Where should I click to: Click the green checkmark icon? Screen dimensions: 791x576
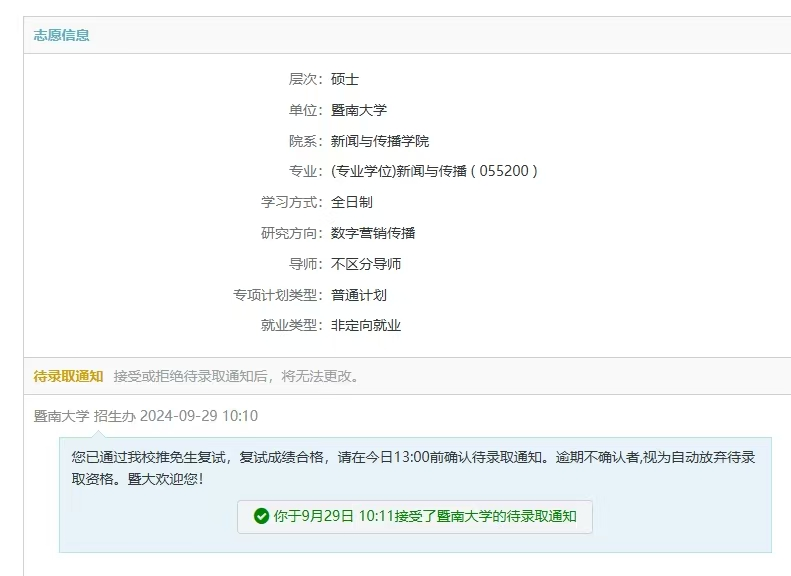tap(261, 516)
